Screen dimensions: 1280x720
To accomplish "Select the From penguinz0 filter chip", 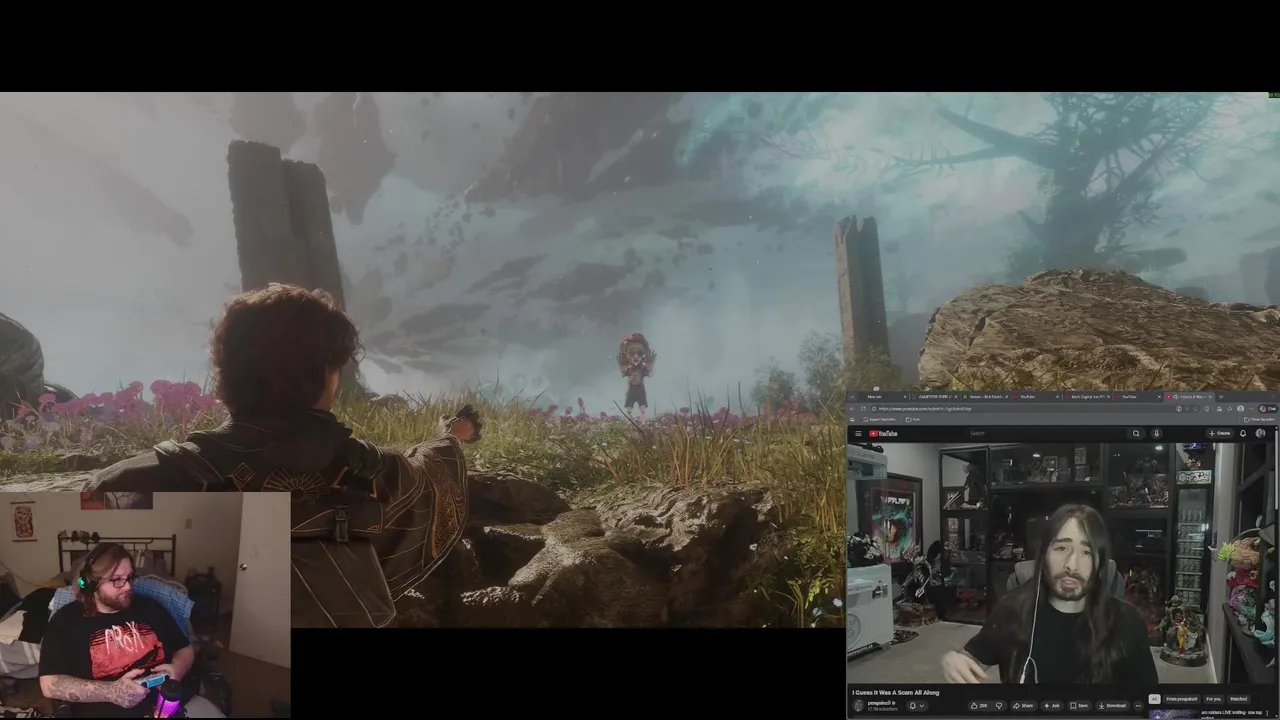I will (1182, 699).
